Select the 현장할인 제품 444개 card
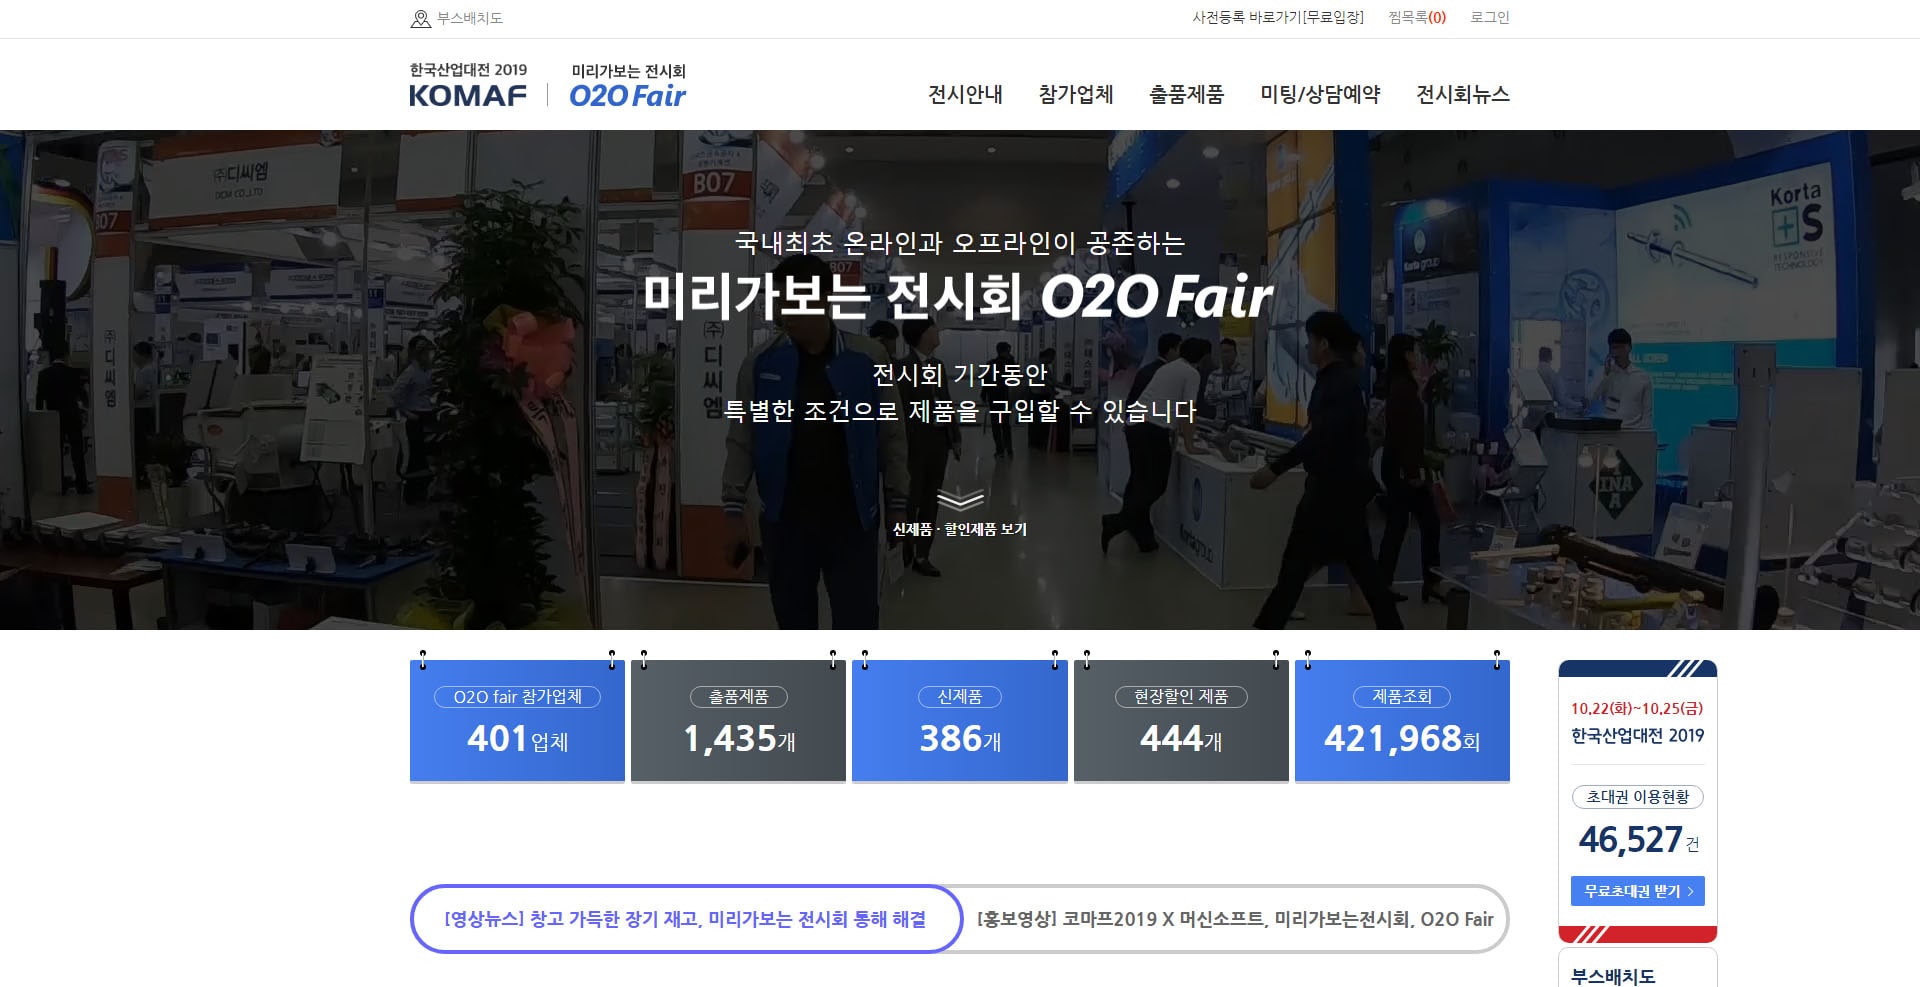The height and width of the screenshot is (987, 1920). [1181, 720]
